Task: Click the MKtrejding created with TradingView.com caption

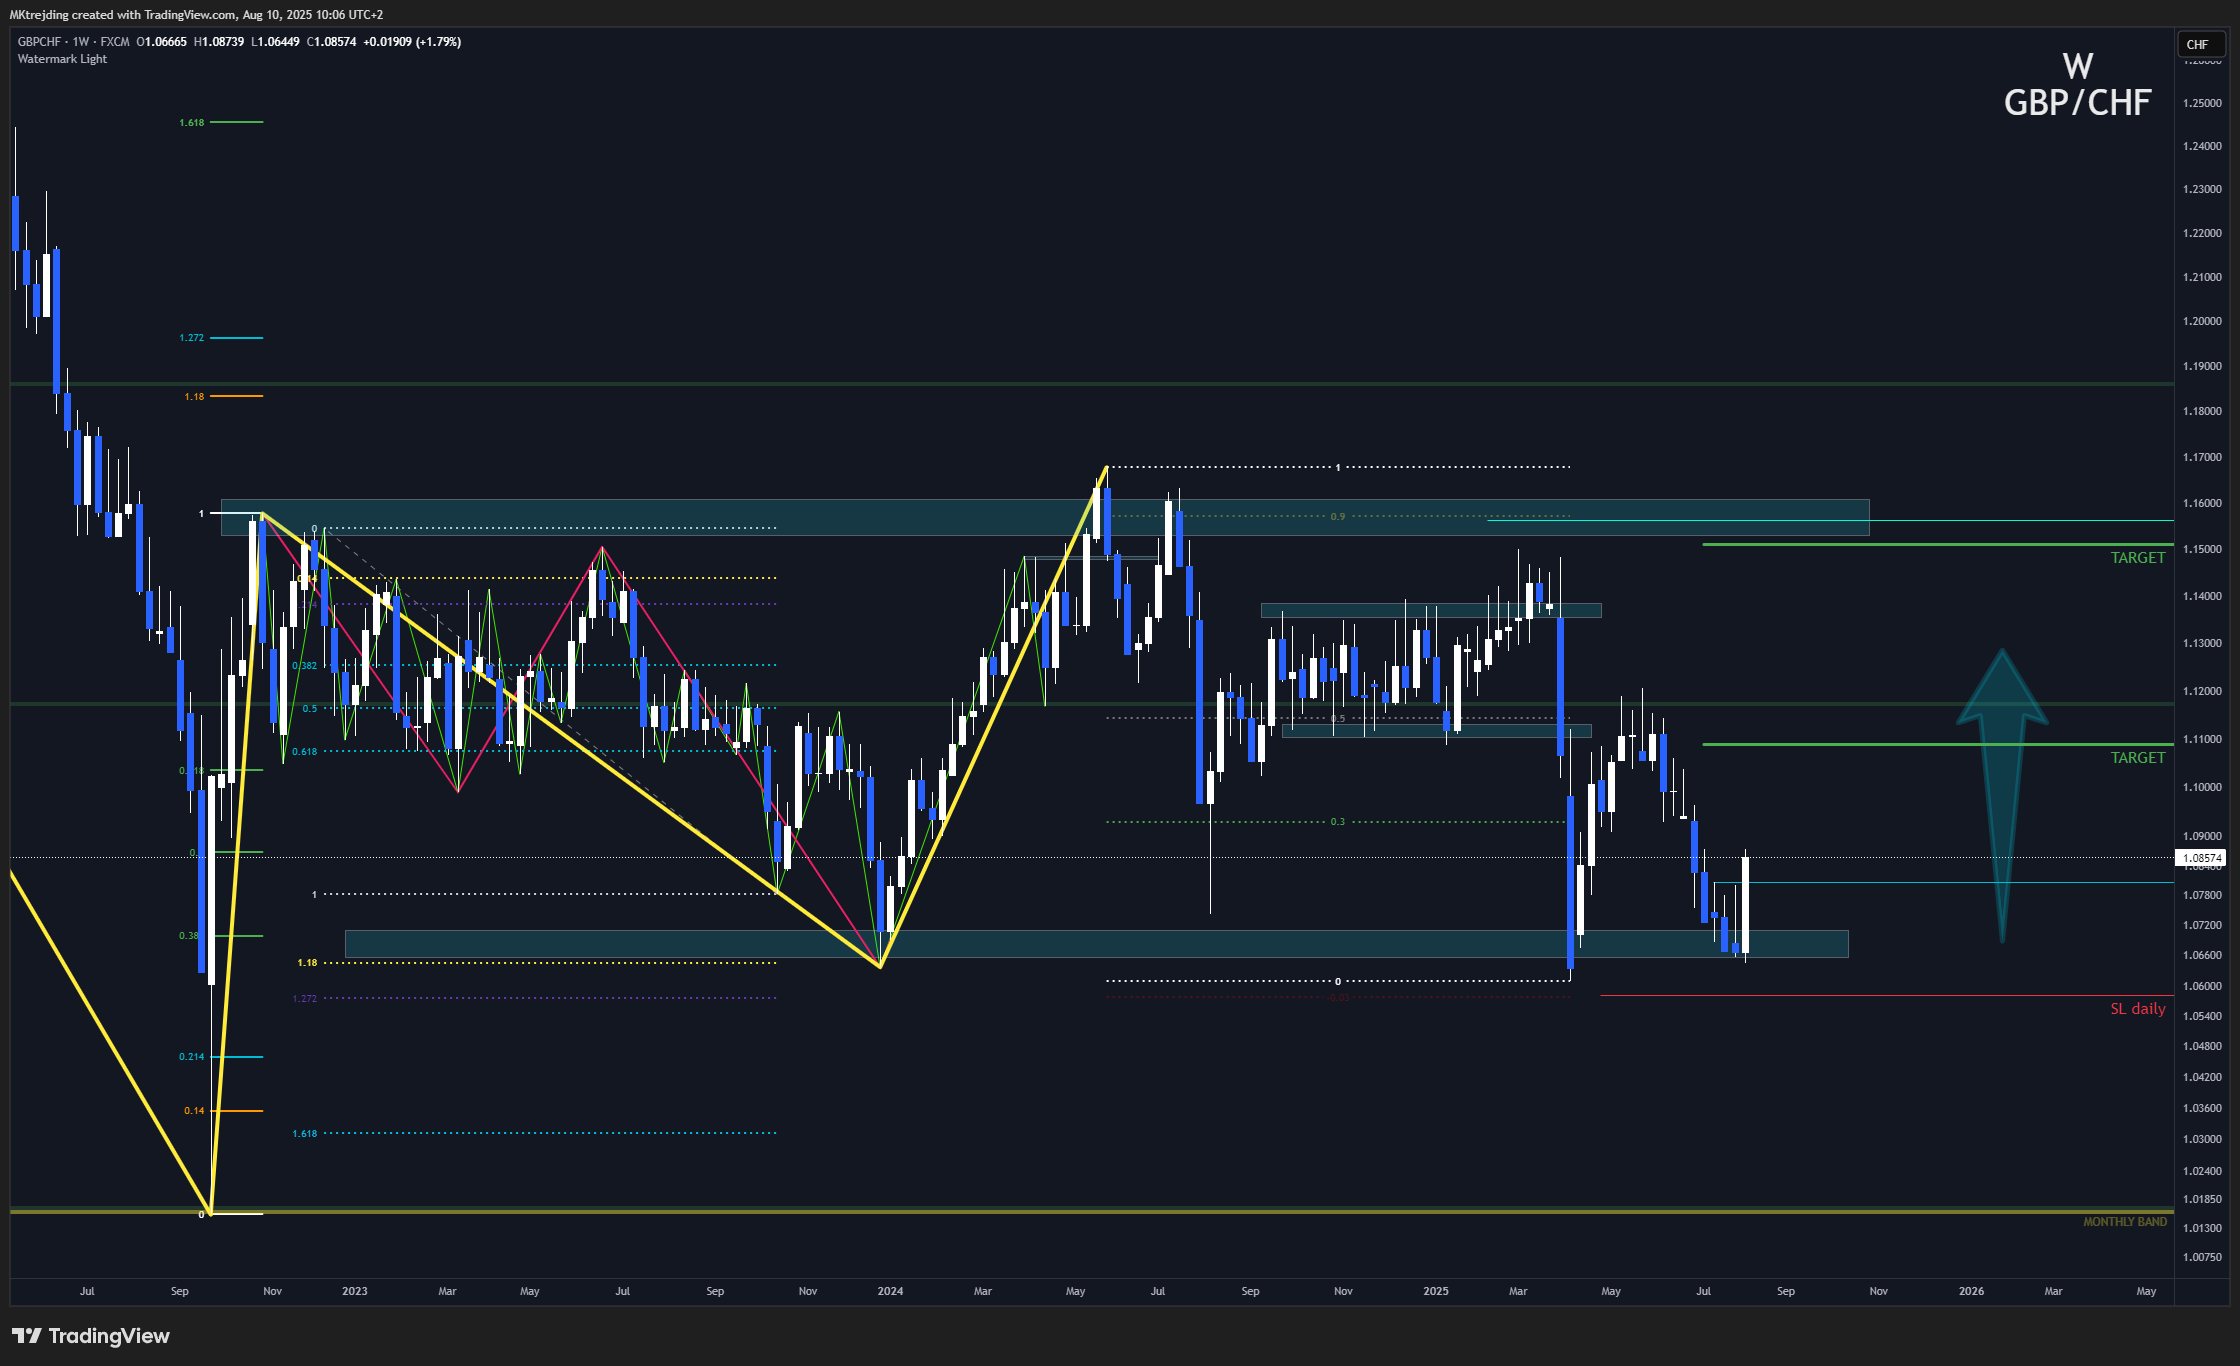Action: [x=123, y=15]
